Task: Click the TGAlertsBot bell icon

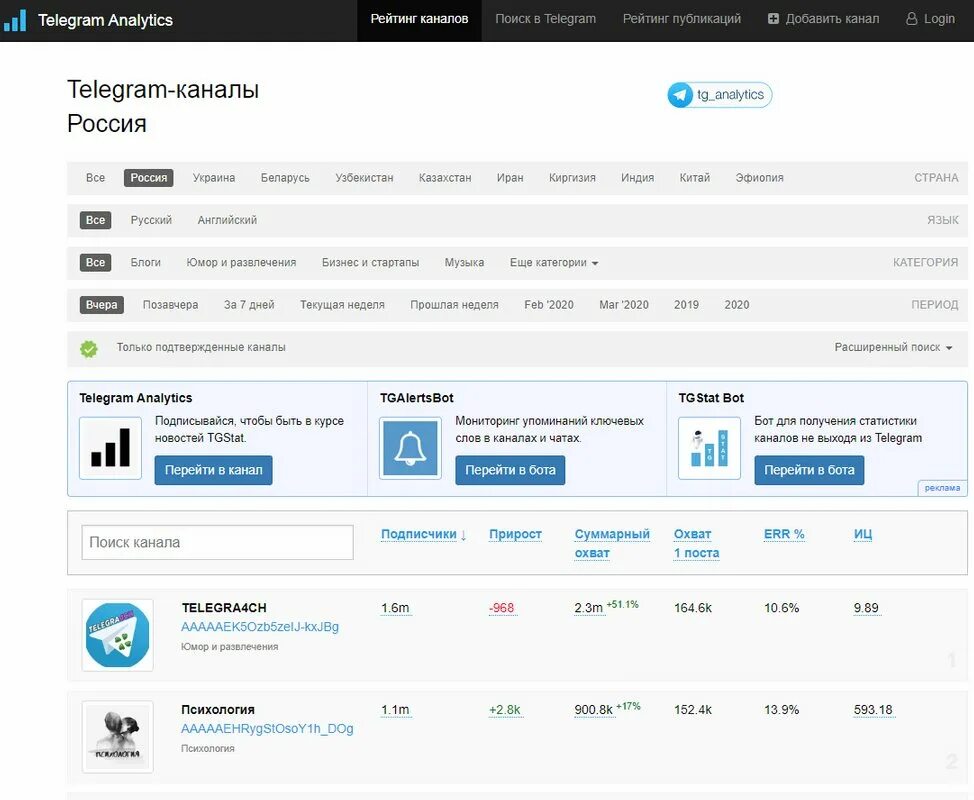Action: (x=410, y=448)
